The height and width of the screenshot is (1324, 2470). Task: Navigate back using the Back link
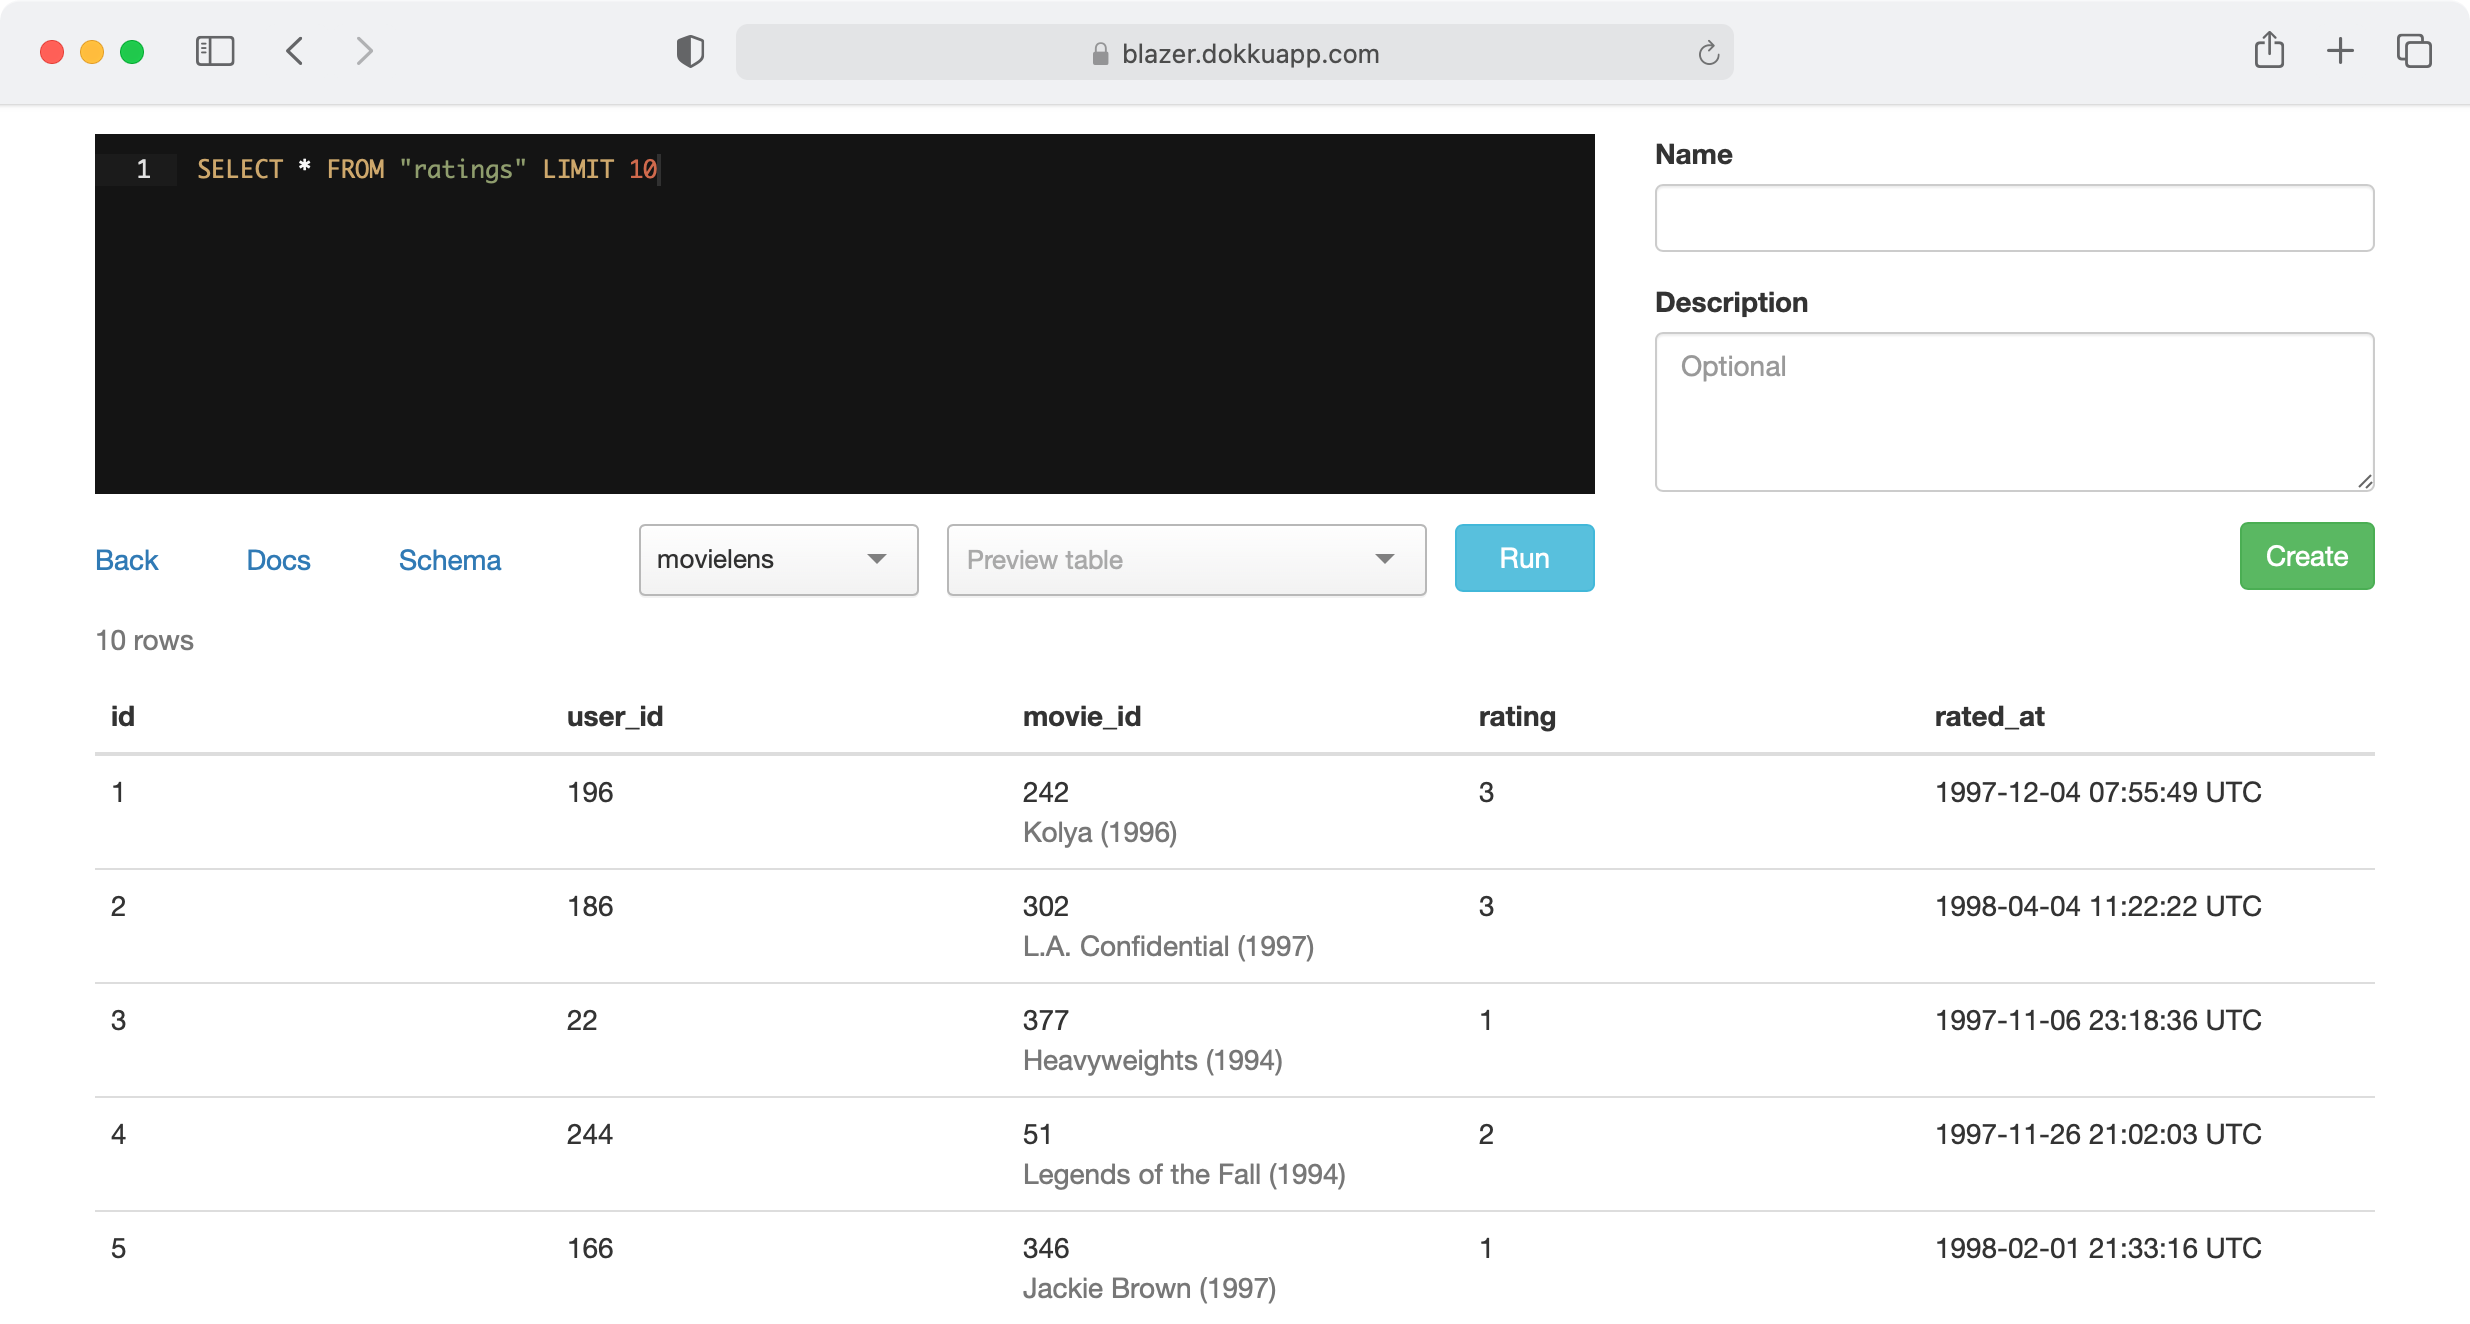coord(126,560)
